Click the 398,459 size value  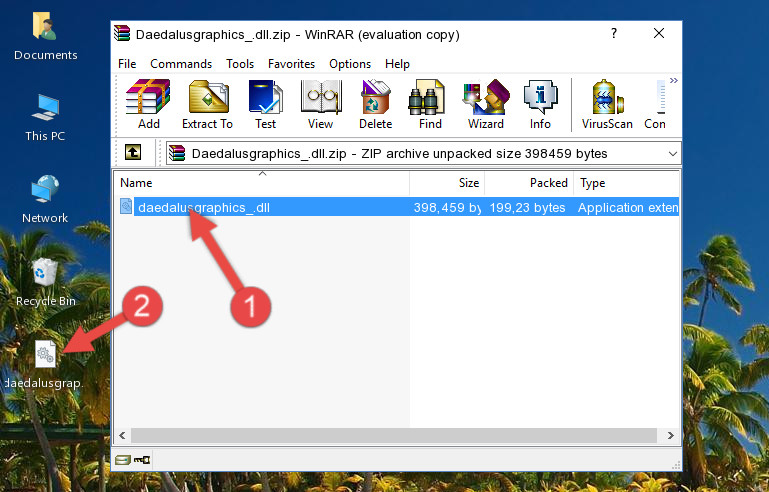point(447,207)
